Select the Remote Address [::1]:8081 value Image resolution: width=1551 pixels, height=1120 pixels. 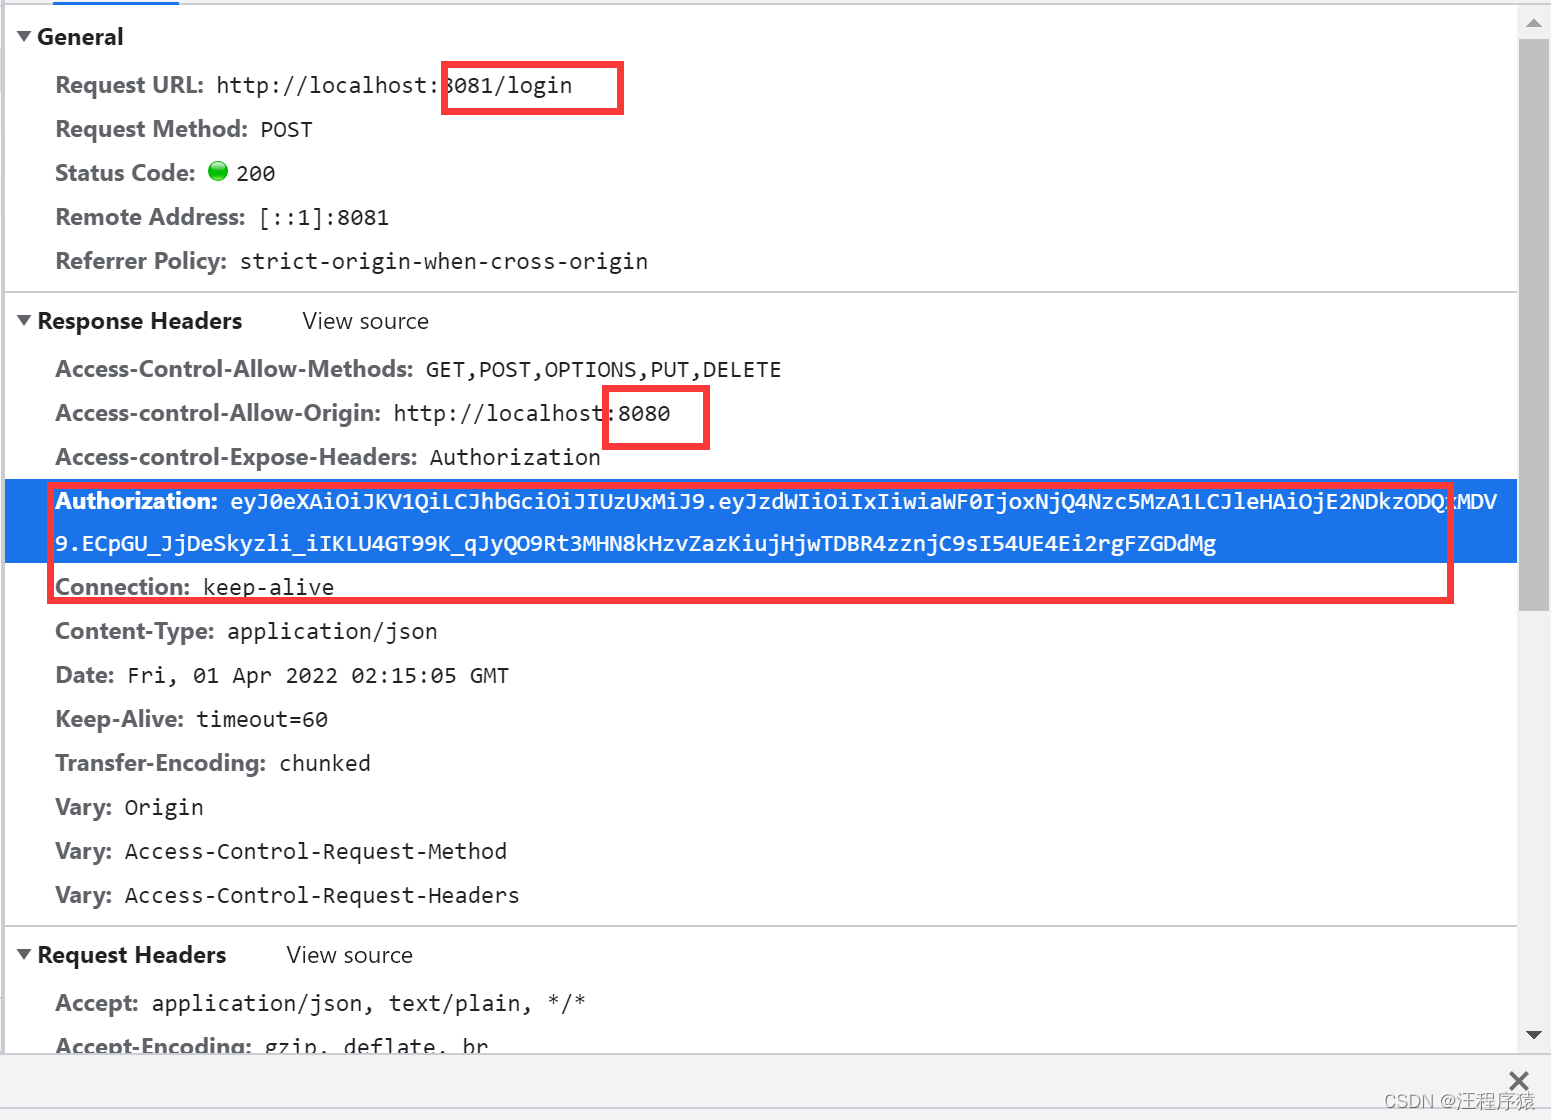[x=324, y=217]
